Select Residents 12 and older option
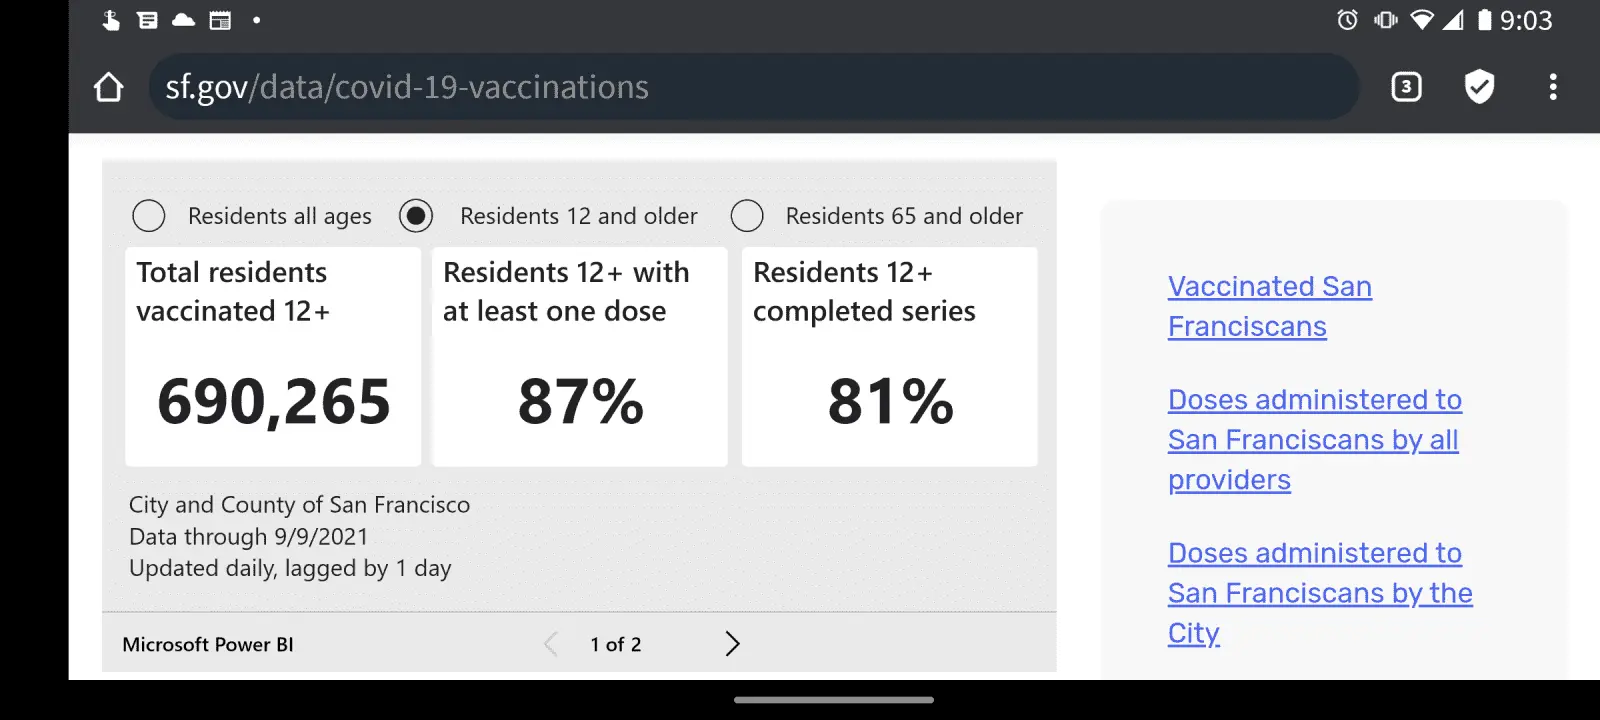The height and width of the screenshot is (720, 1600). (416, 216)
